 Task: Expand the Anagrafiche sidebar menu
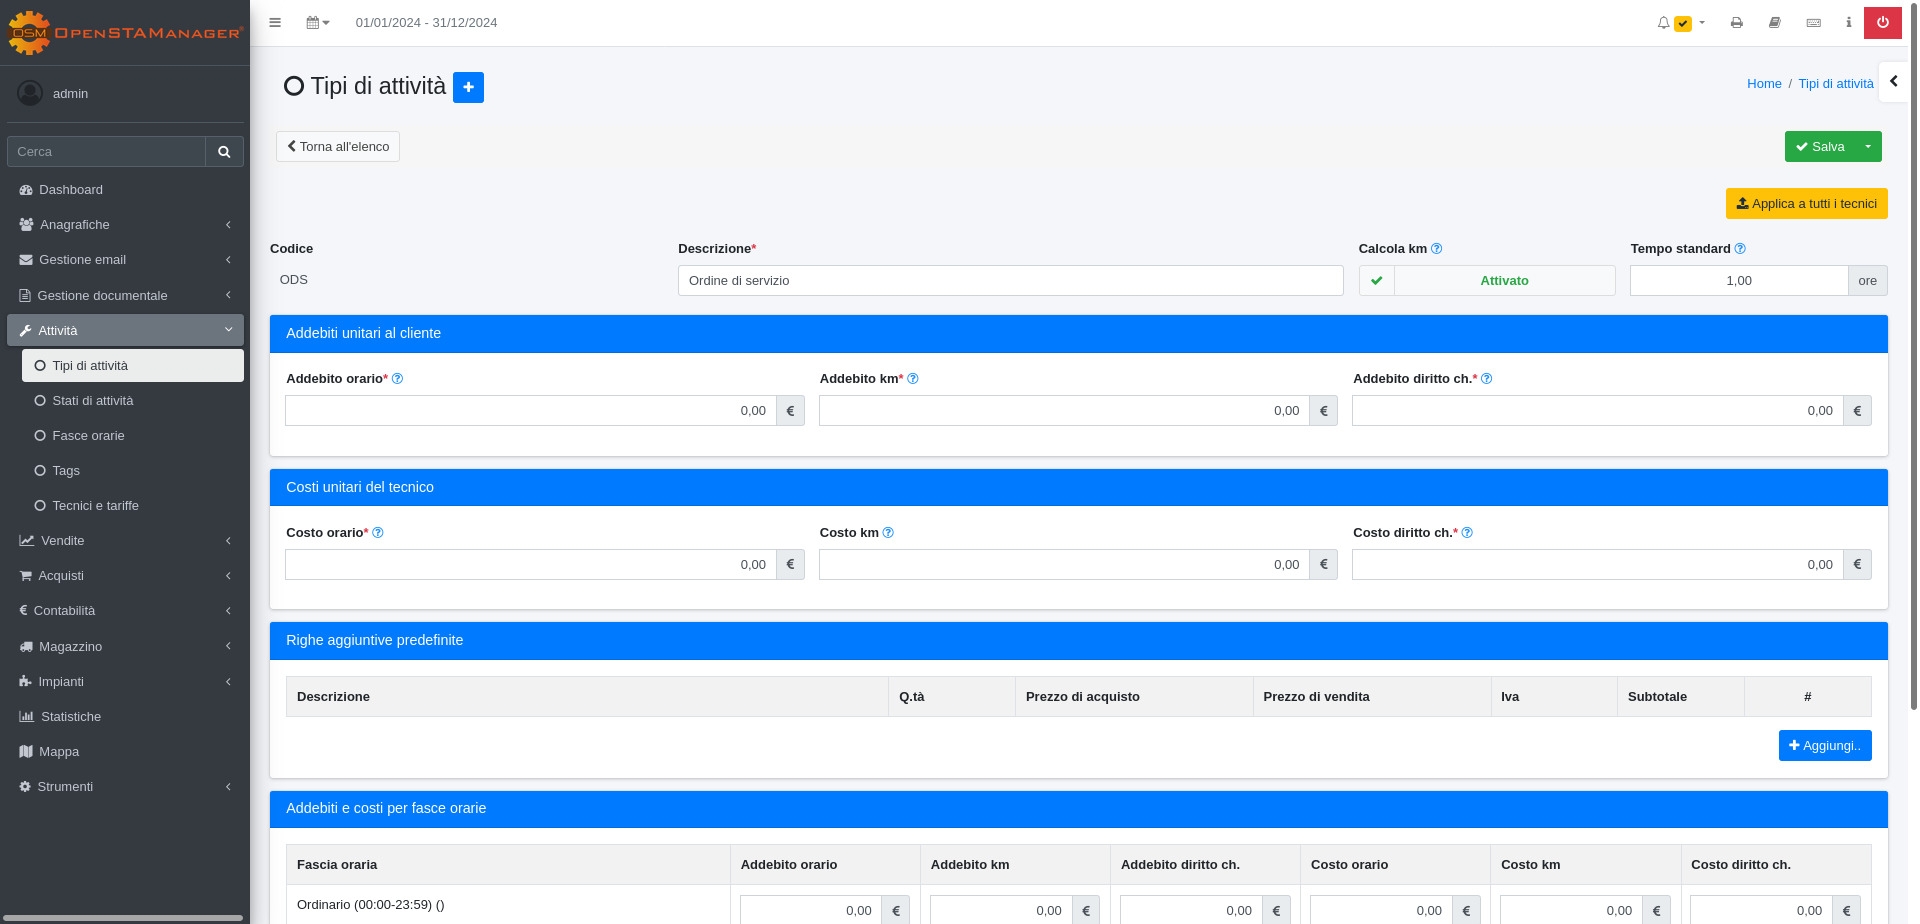click(x=124, y=225)
